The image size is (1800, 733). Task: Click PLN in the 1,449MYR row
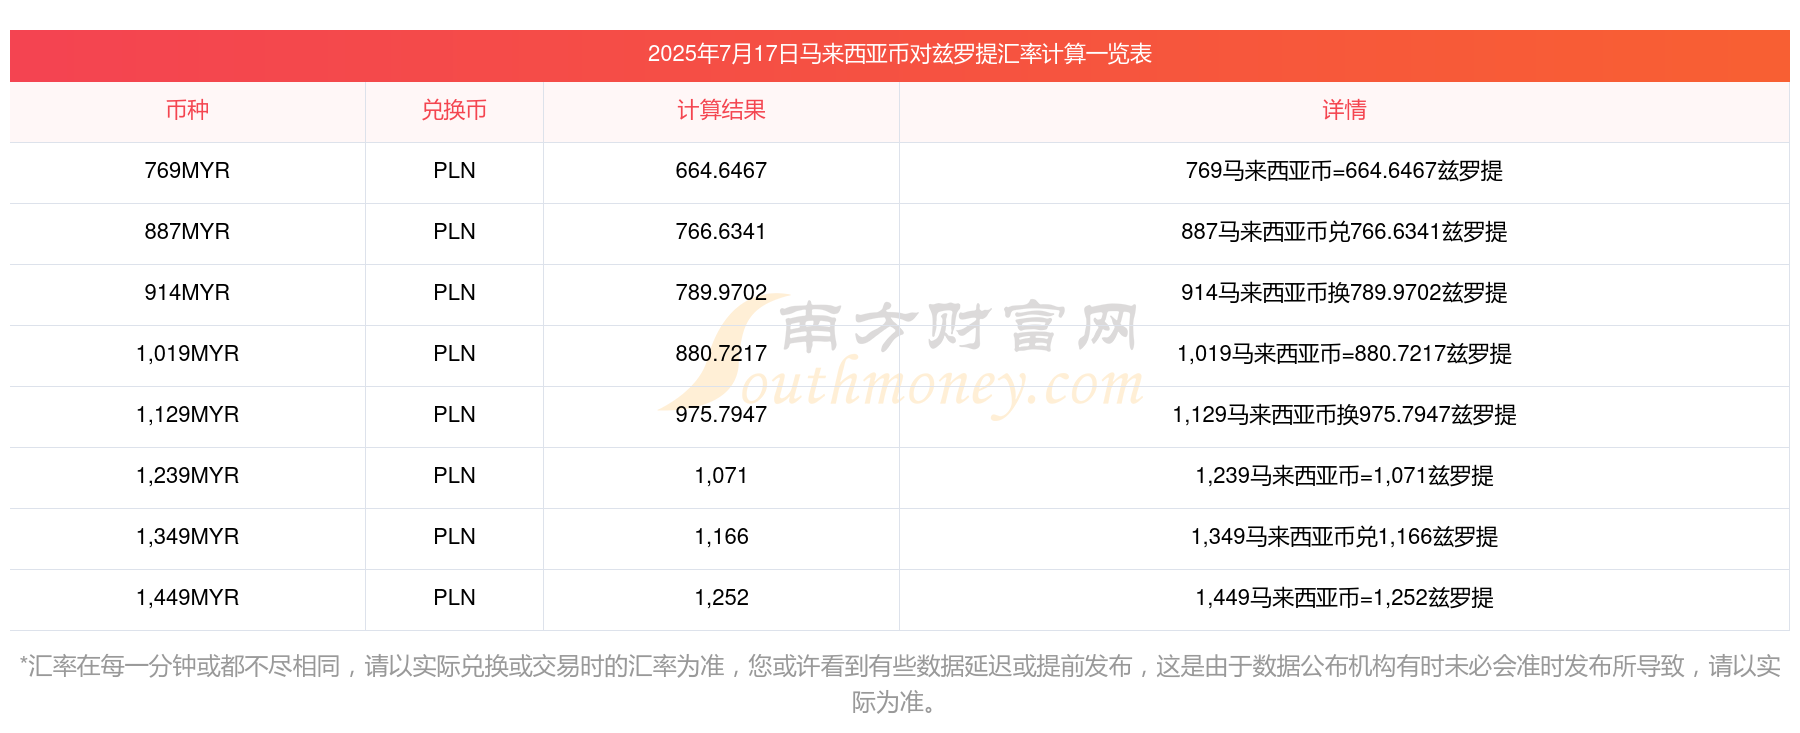[x=454, y=598]
